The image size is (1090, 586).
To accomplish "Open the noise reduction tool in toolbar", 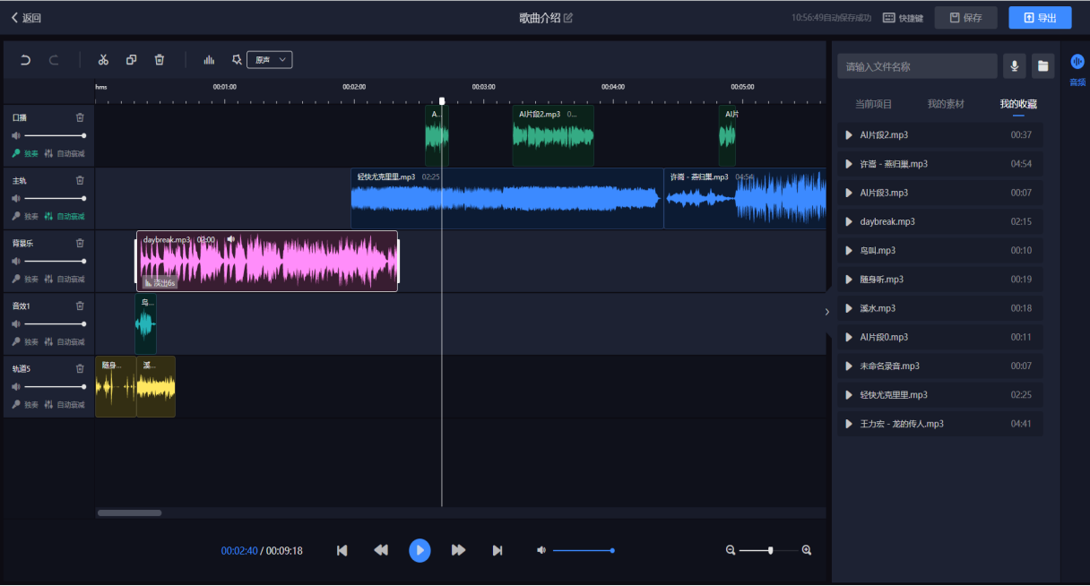I will point(236,59).
